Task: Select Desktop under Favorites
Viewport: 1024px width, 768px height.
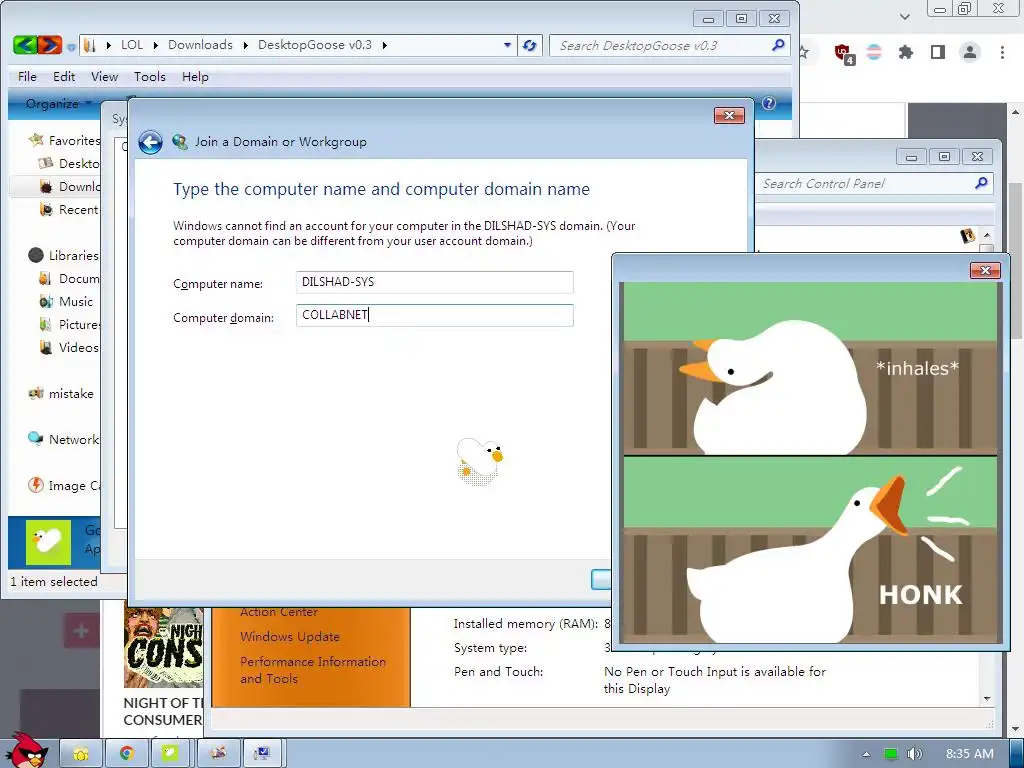Action: coord(69,163)
